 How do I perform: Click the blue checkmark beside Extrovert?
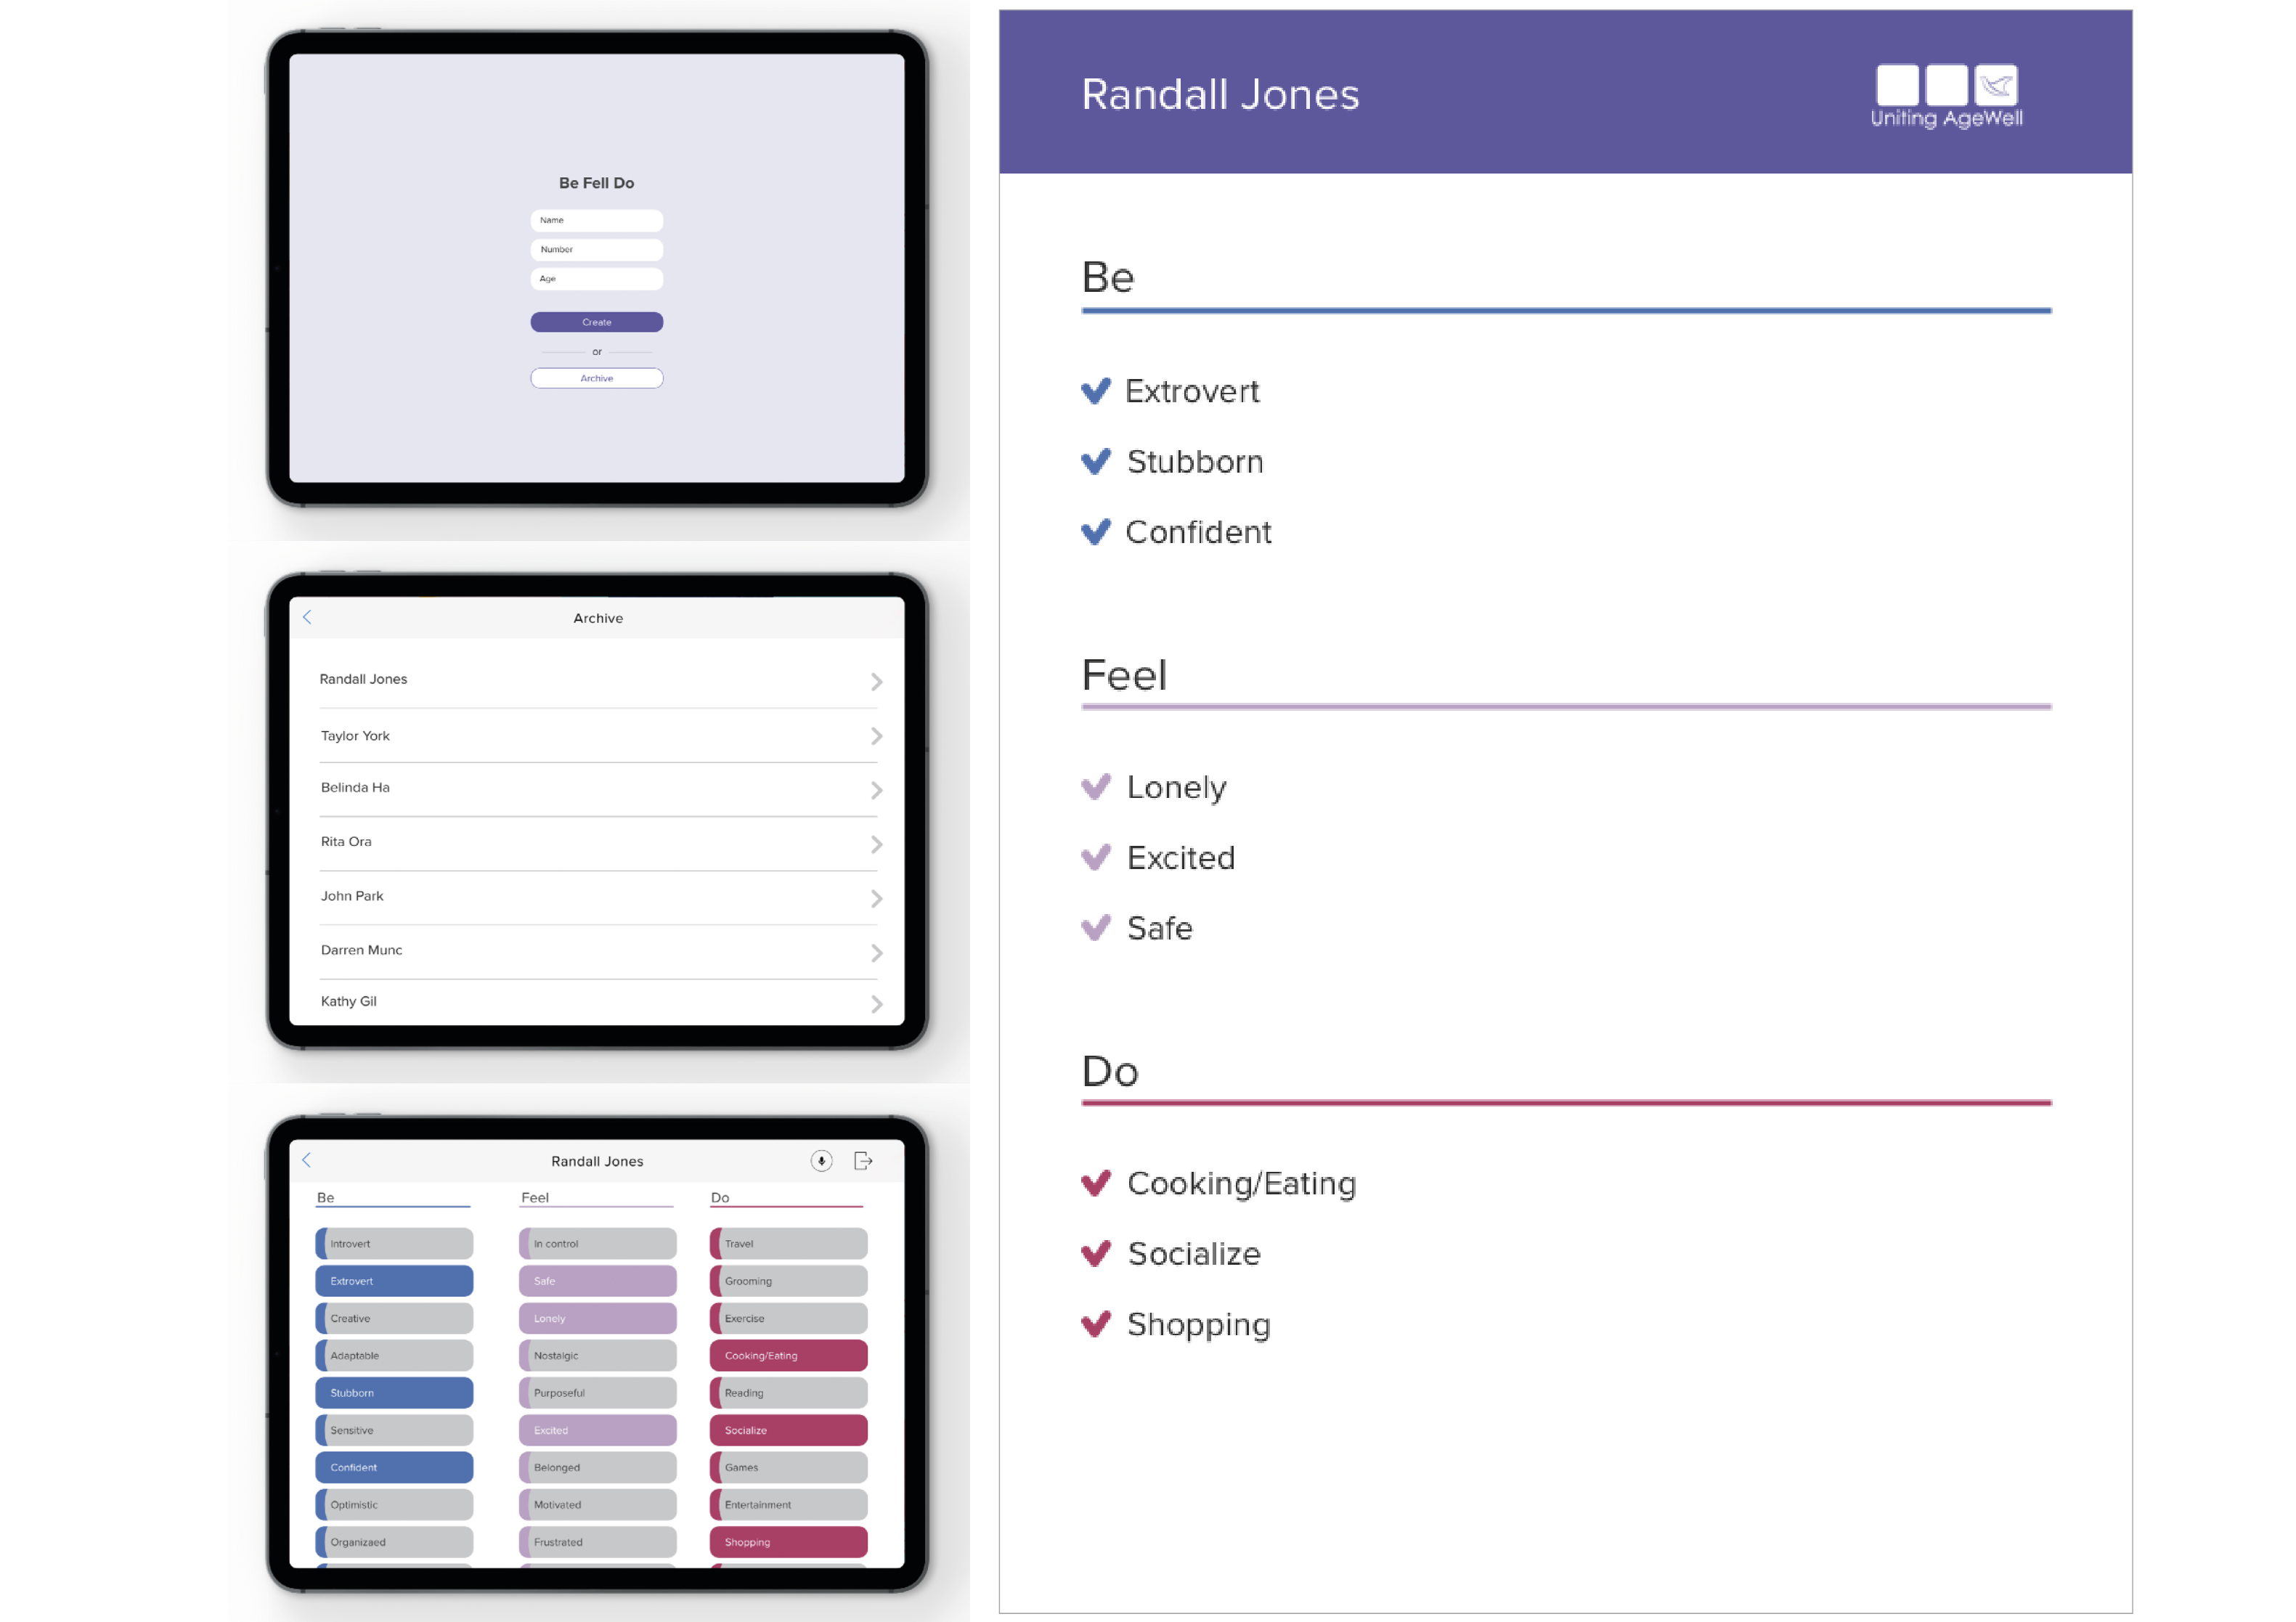point(1096,391)
